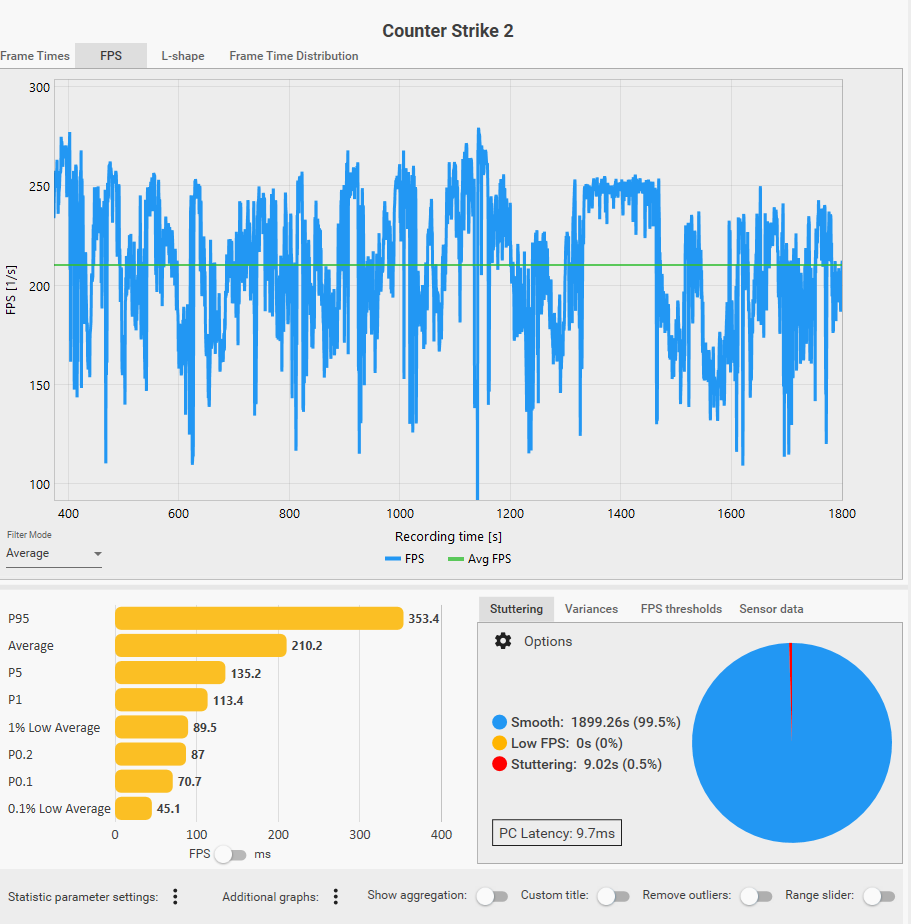Click the red Stuttering legend dot

[499, 764]
